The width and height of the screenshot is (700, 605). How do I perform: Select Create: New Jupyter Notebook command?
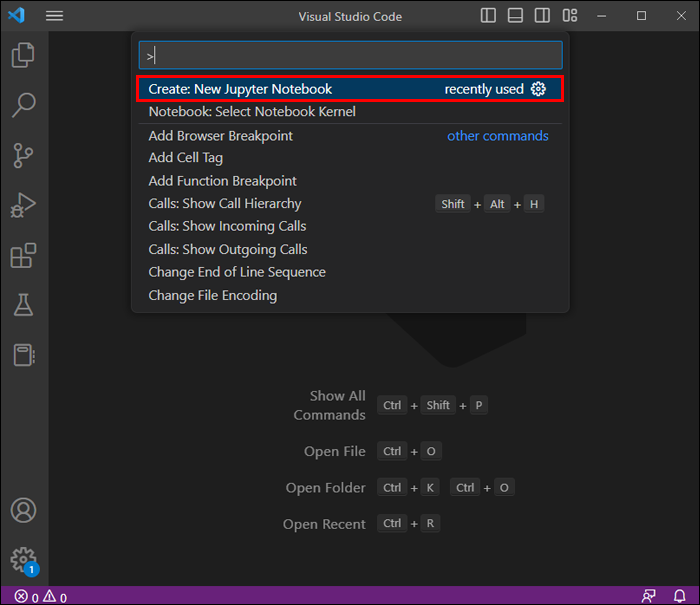click(350, 89)
